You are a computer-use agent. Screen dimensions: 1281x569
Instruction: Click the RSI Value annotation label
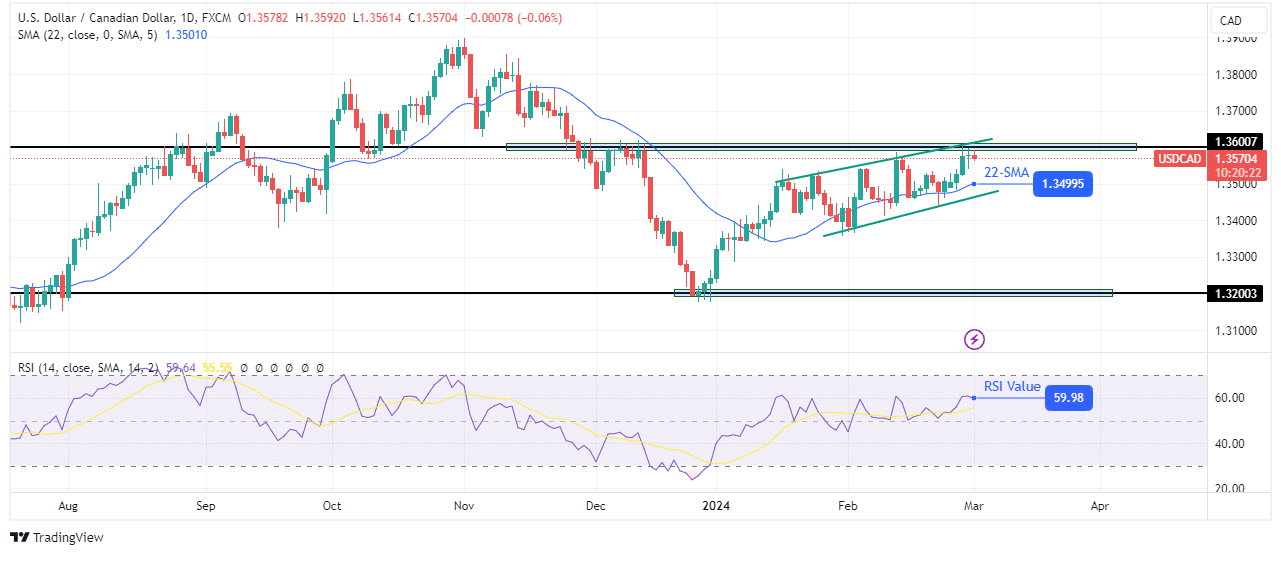[1010, 387]
